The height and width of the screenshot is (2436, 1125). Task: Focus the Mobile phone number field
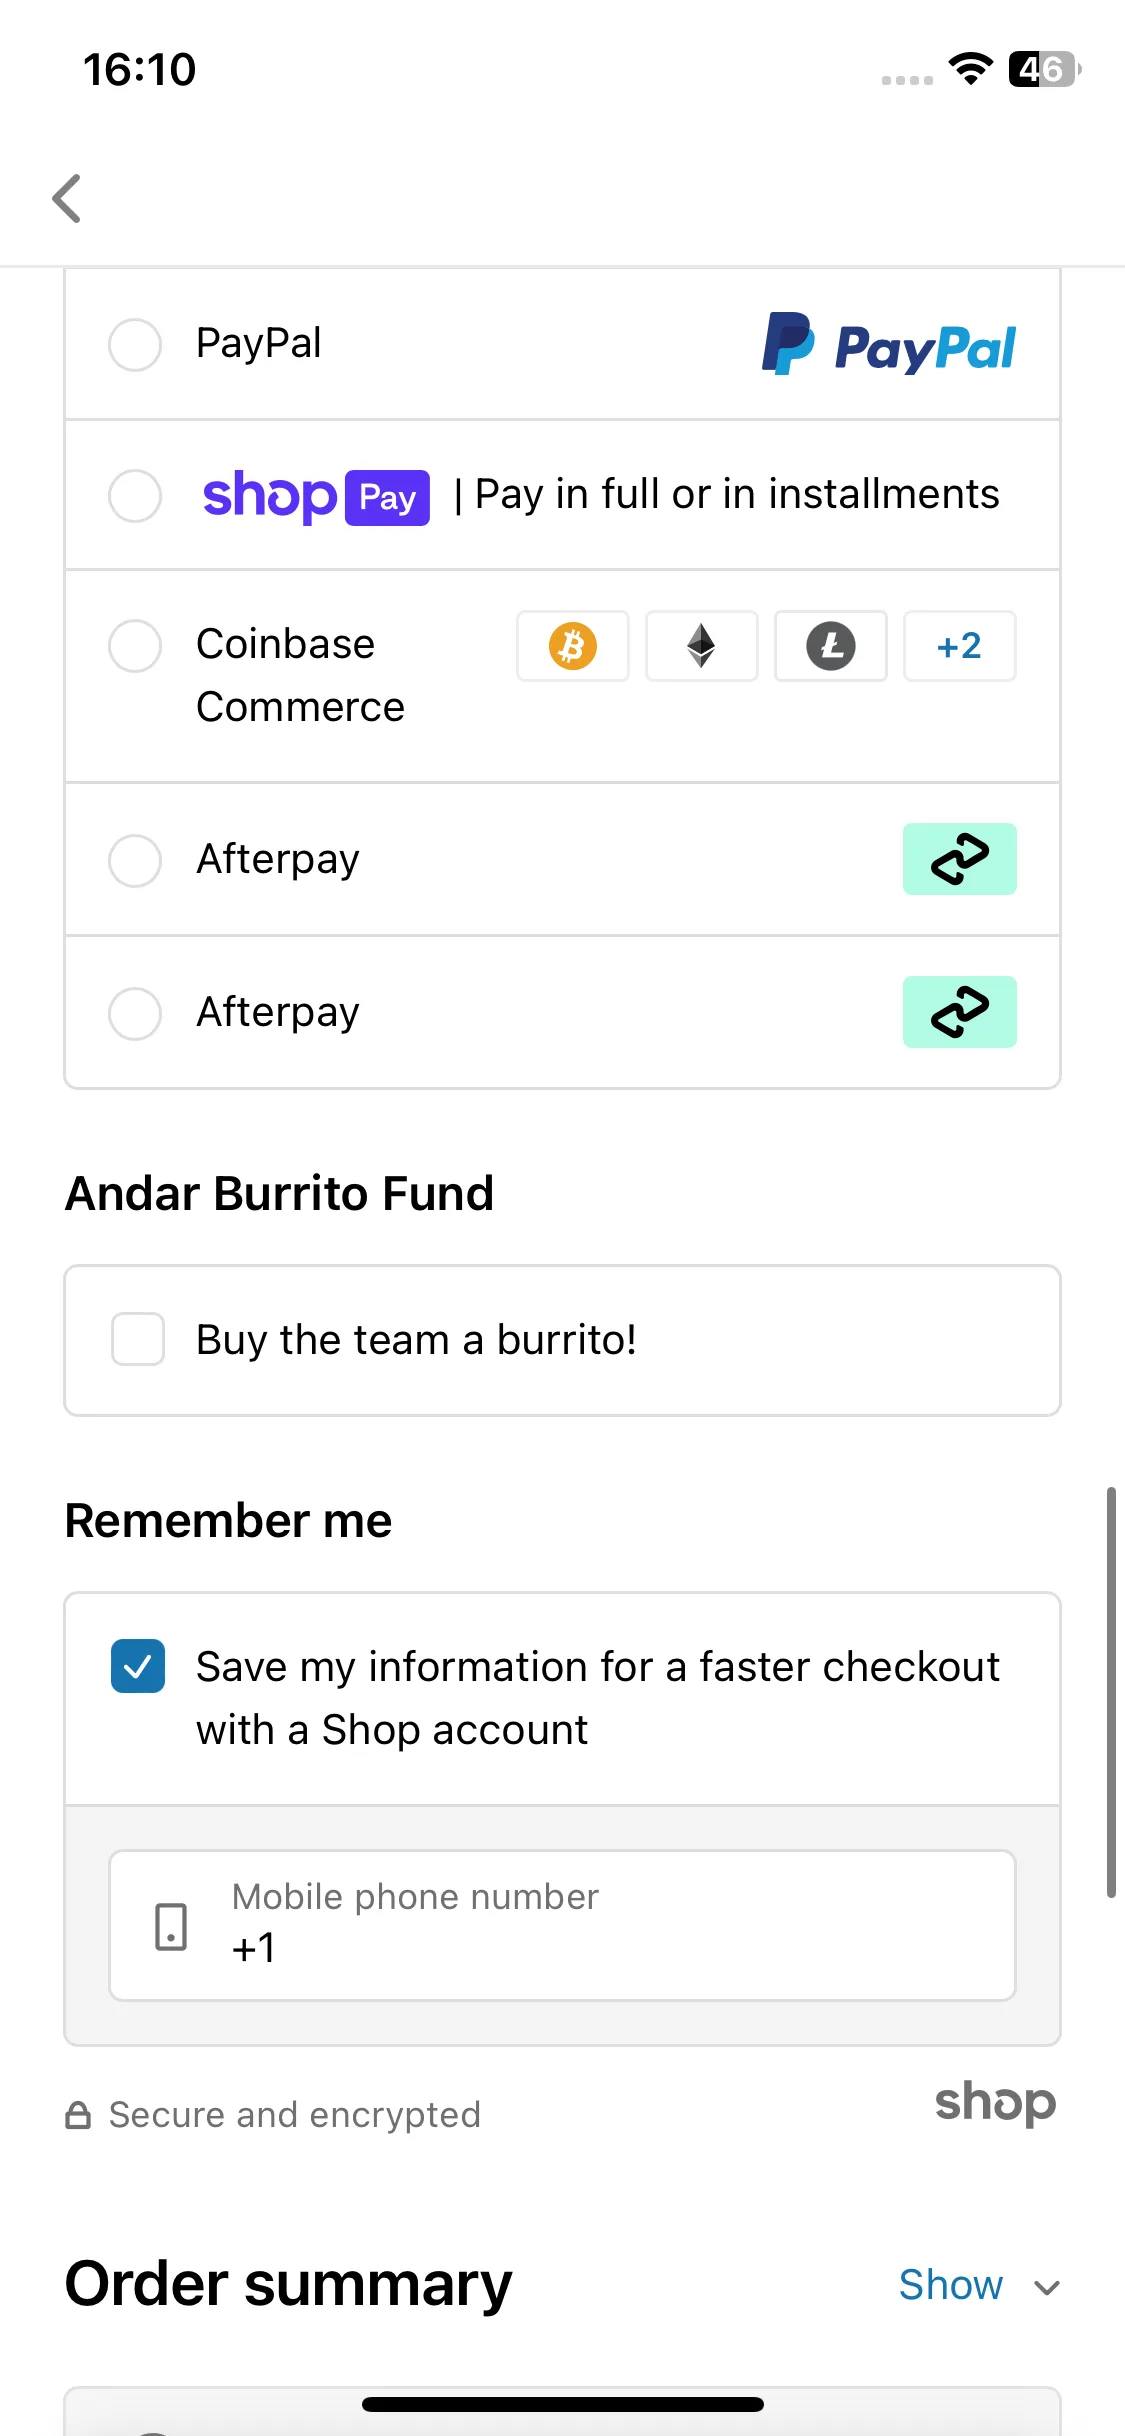point(562,1925)
